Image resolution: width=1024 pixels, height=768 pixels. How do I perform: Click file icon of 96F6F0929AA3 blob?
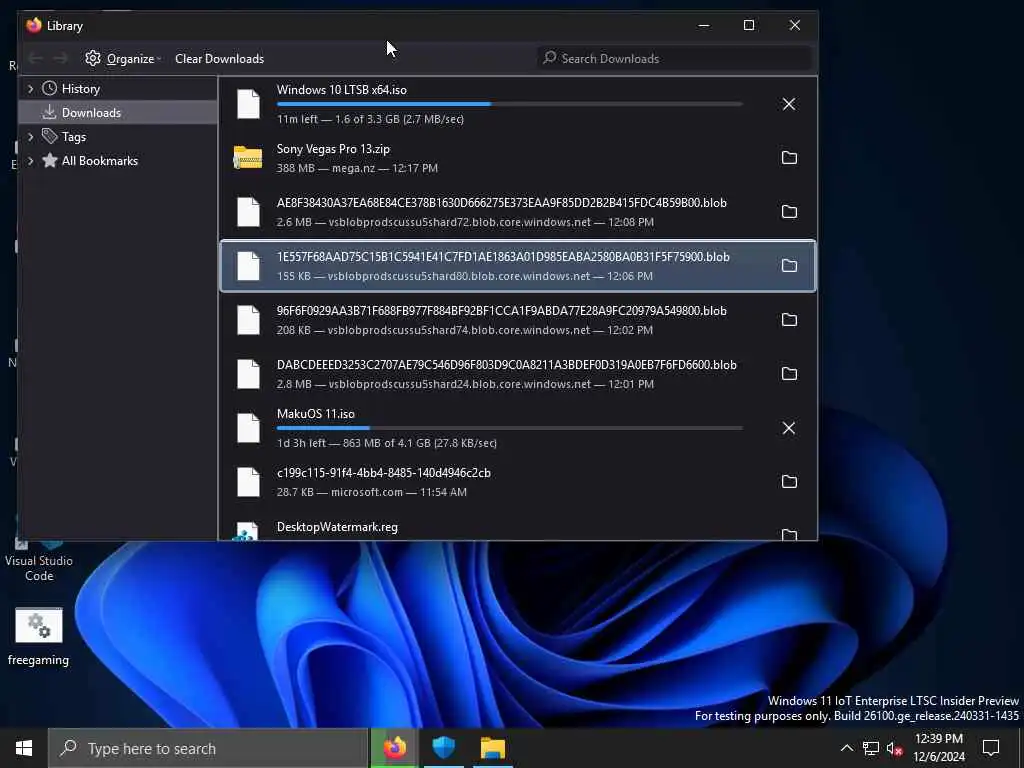[248, 319]
